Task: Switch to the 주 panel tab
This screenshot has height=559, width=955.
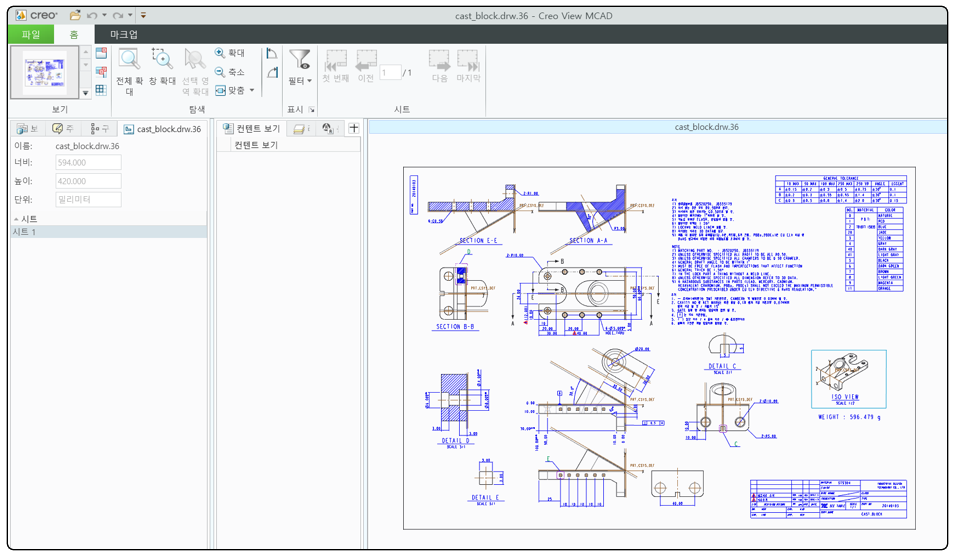Action: (63, 128)
